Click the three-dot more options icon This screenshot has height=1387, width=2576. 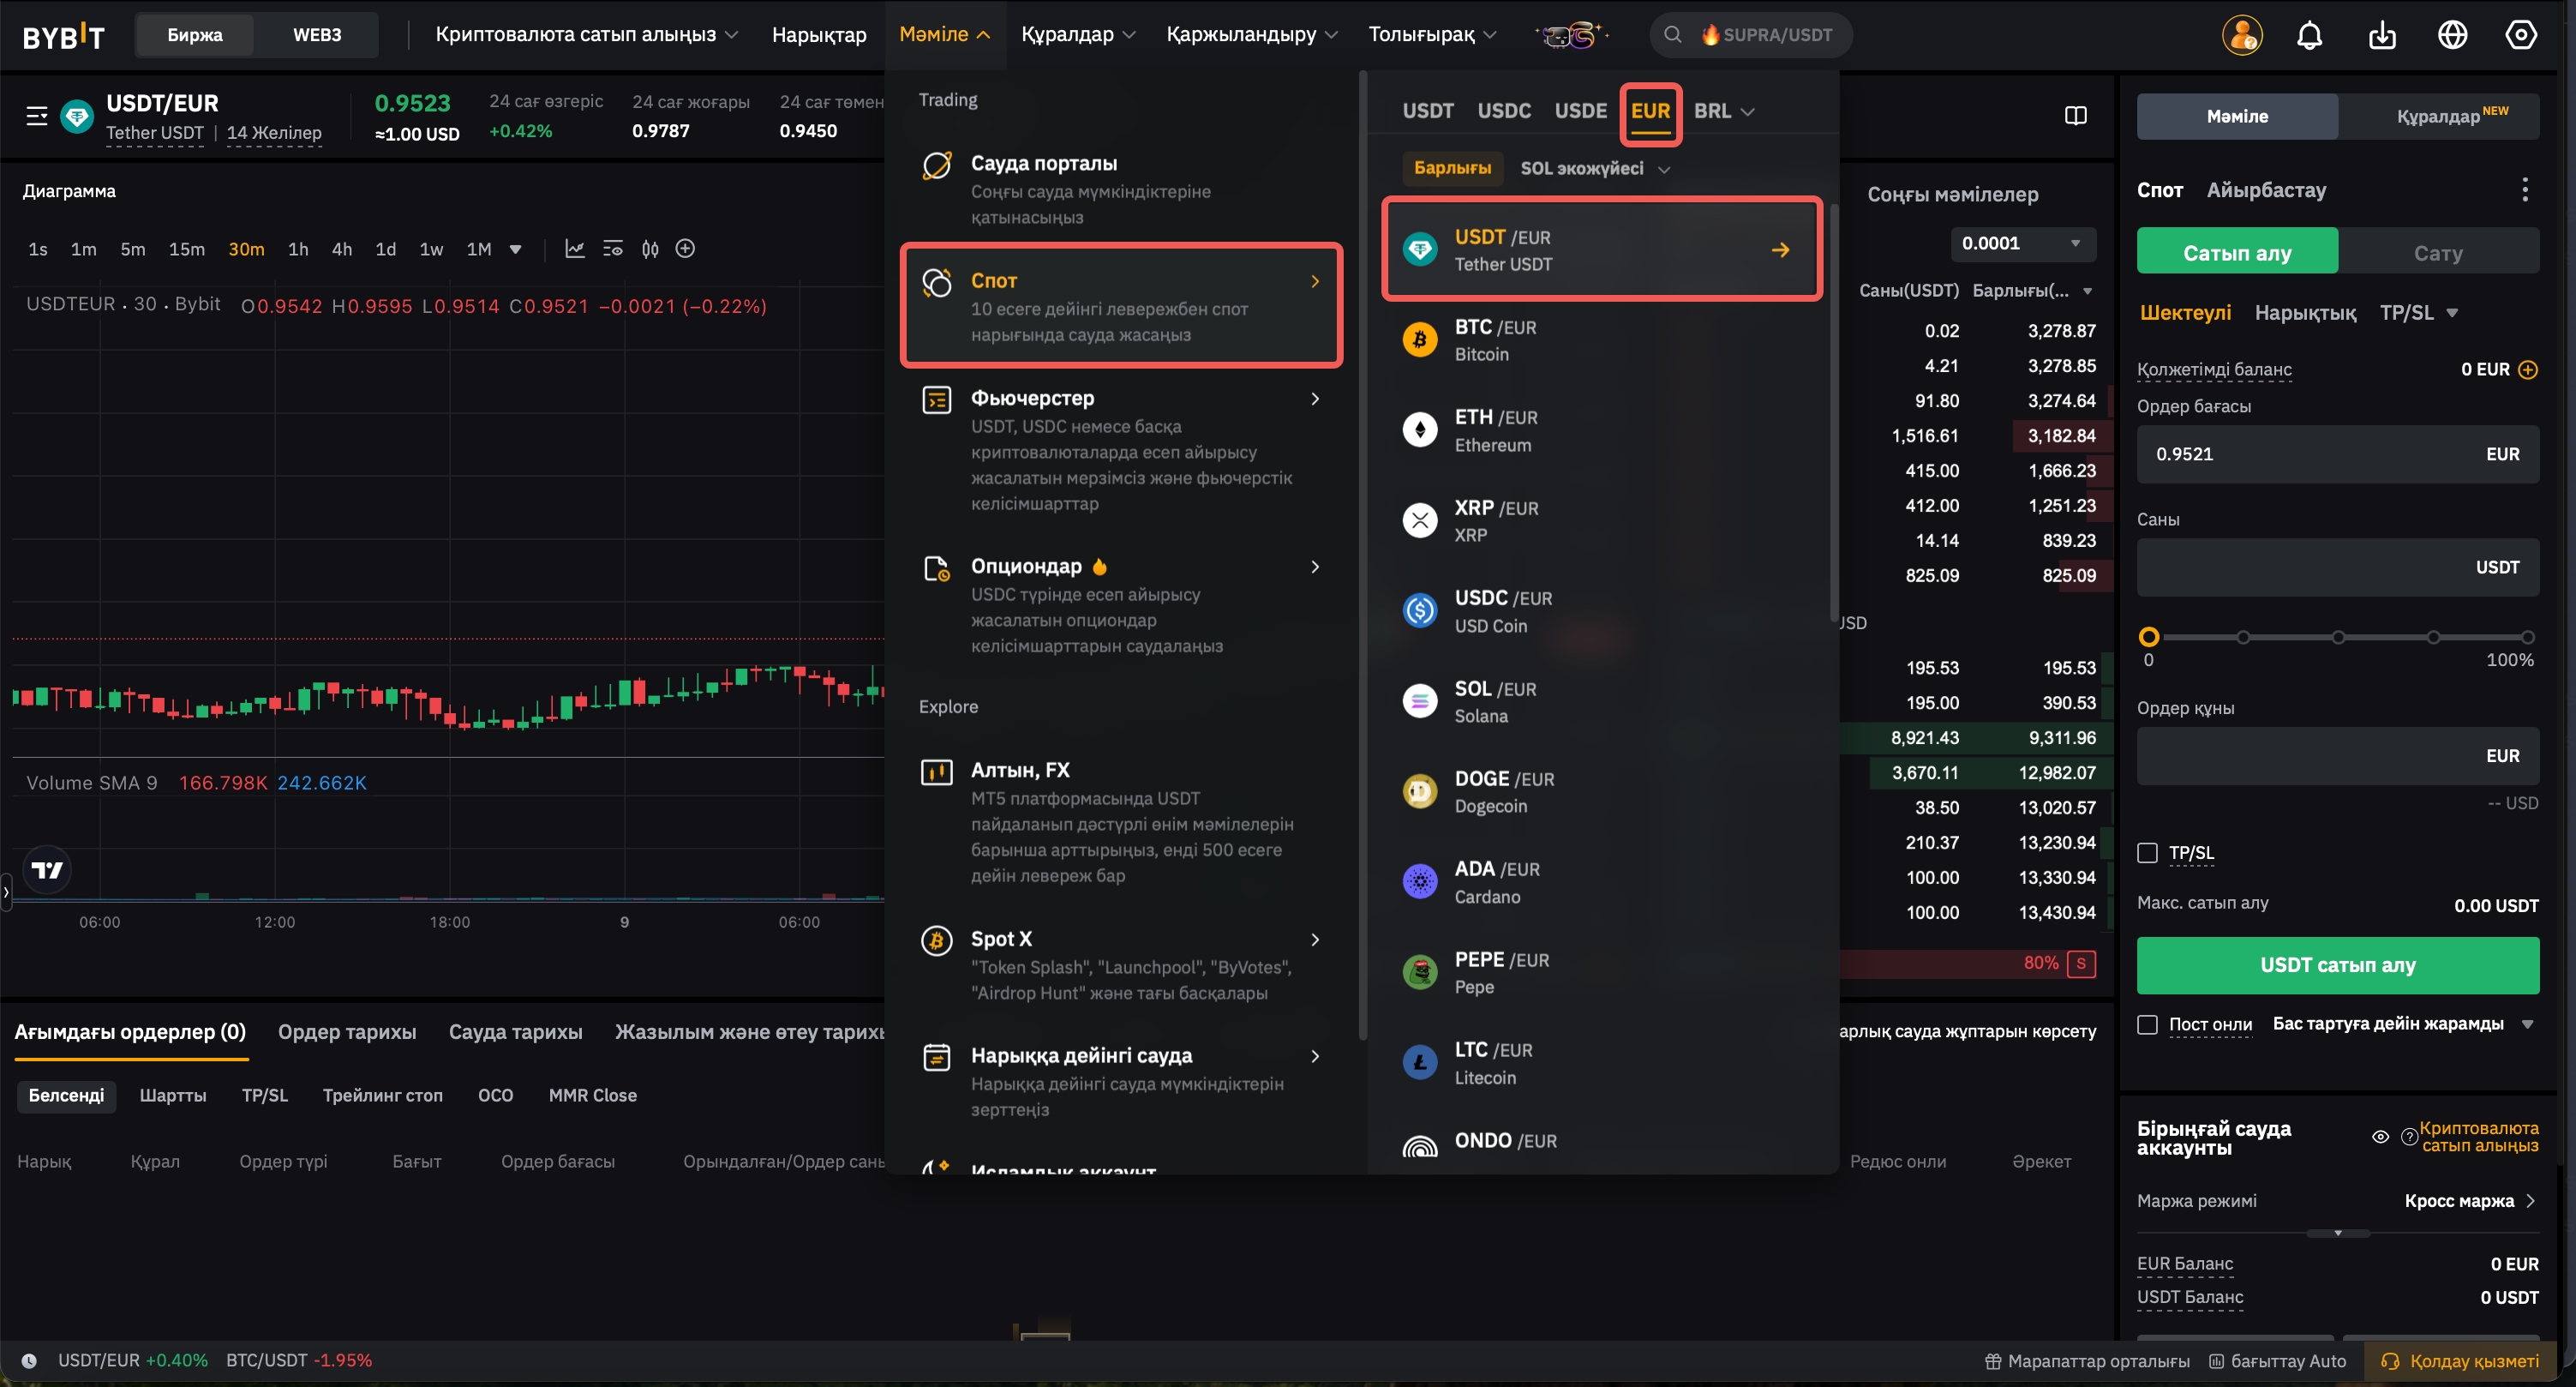pos(2524,190)
